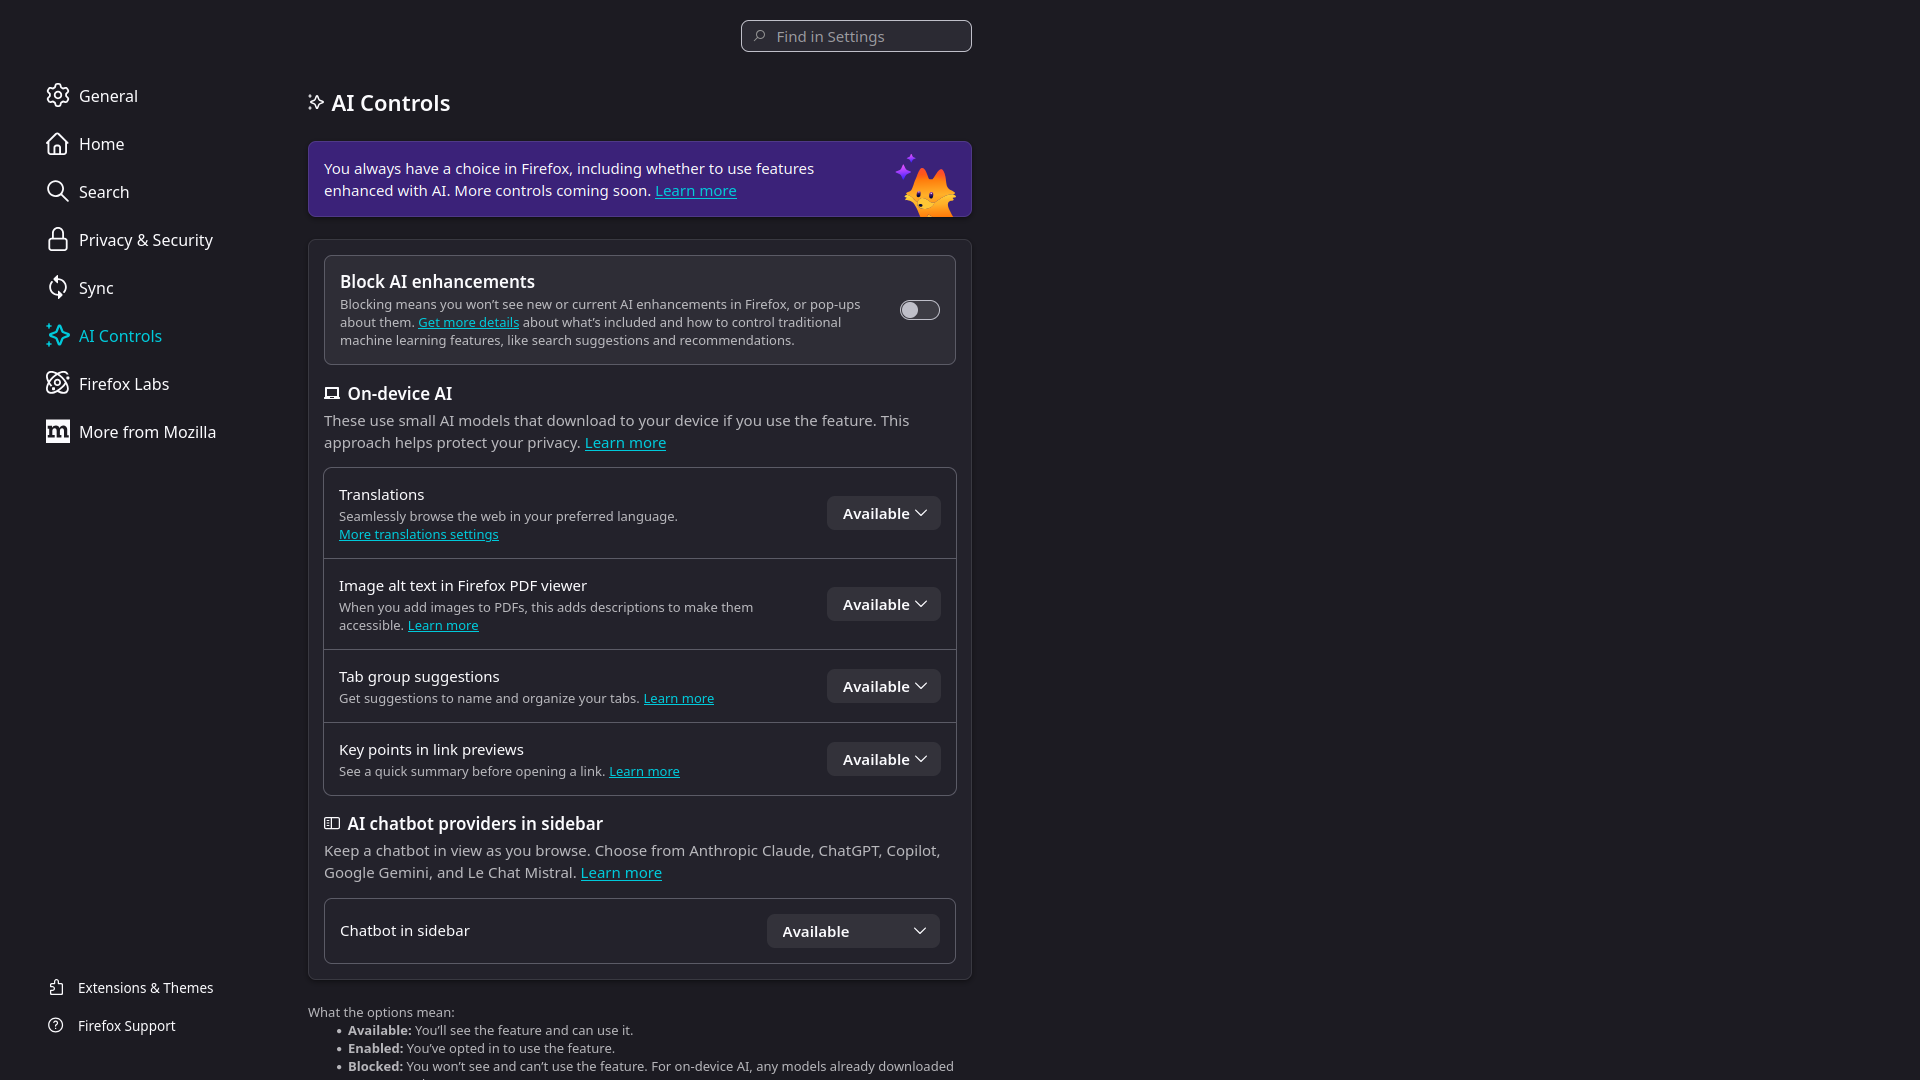Click the Get more details link
This screenshot has height=1080, width=1920.
click(468, 322)
